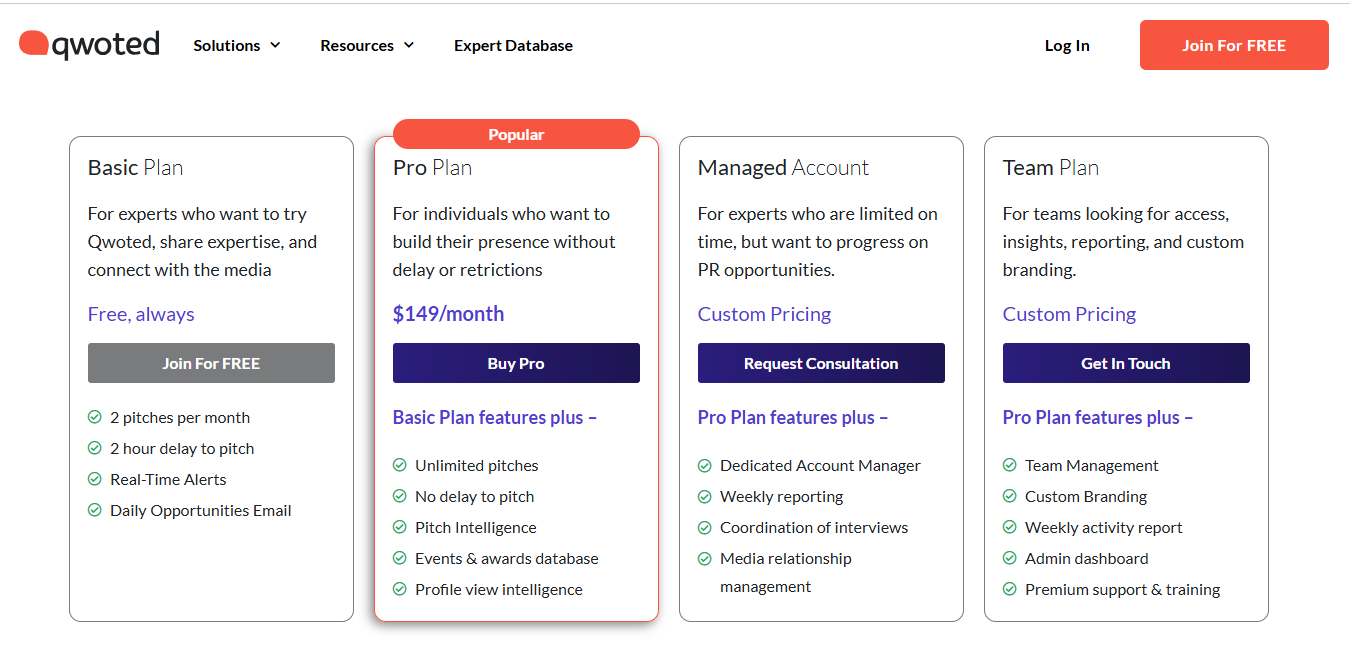Open the Resources dropdown menu

coord(367,45)
